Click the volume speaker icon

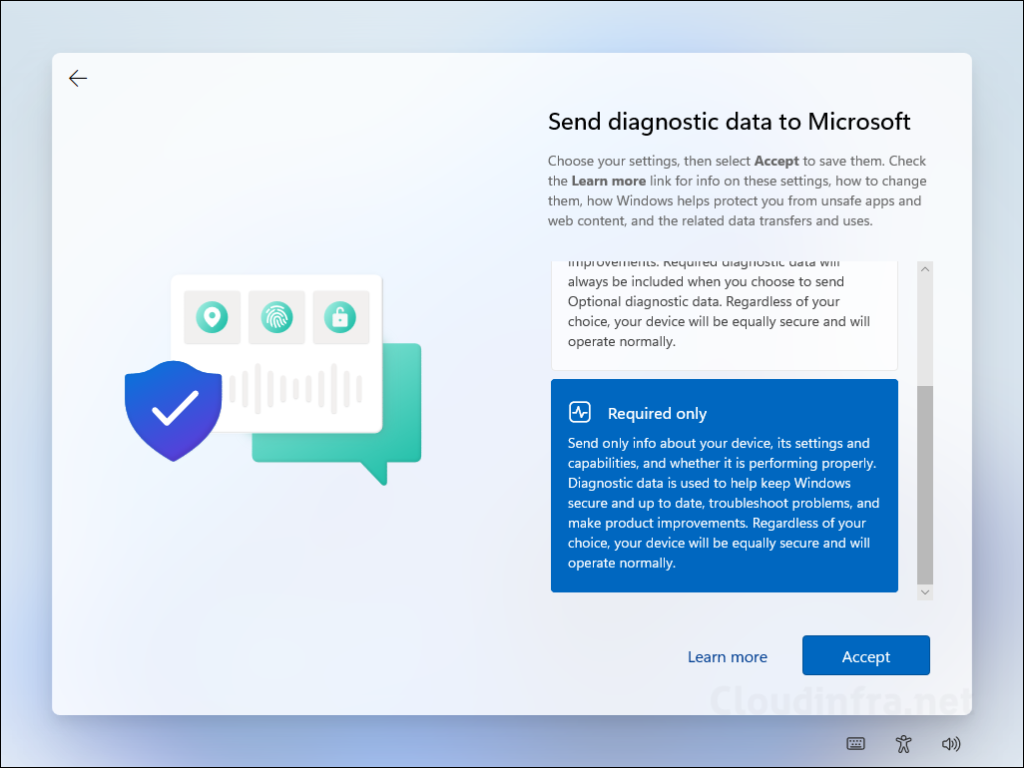tap(951, 743)
